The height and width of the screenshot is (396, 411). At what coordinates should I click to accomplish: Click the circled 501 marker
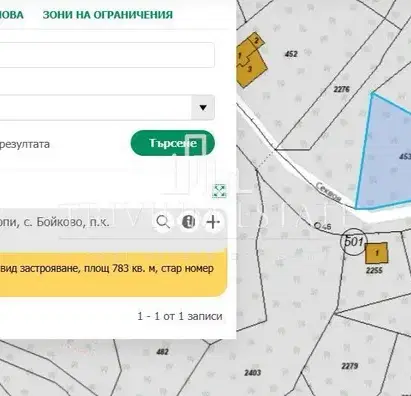pos(354,241)
